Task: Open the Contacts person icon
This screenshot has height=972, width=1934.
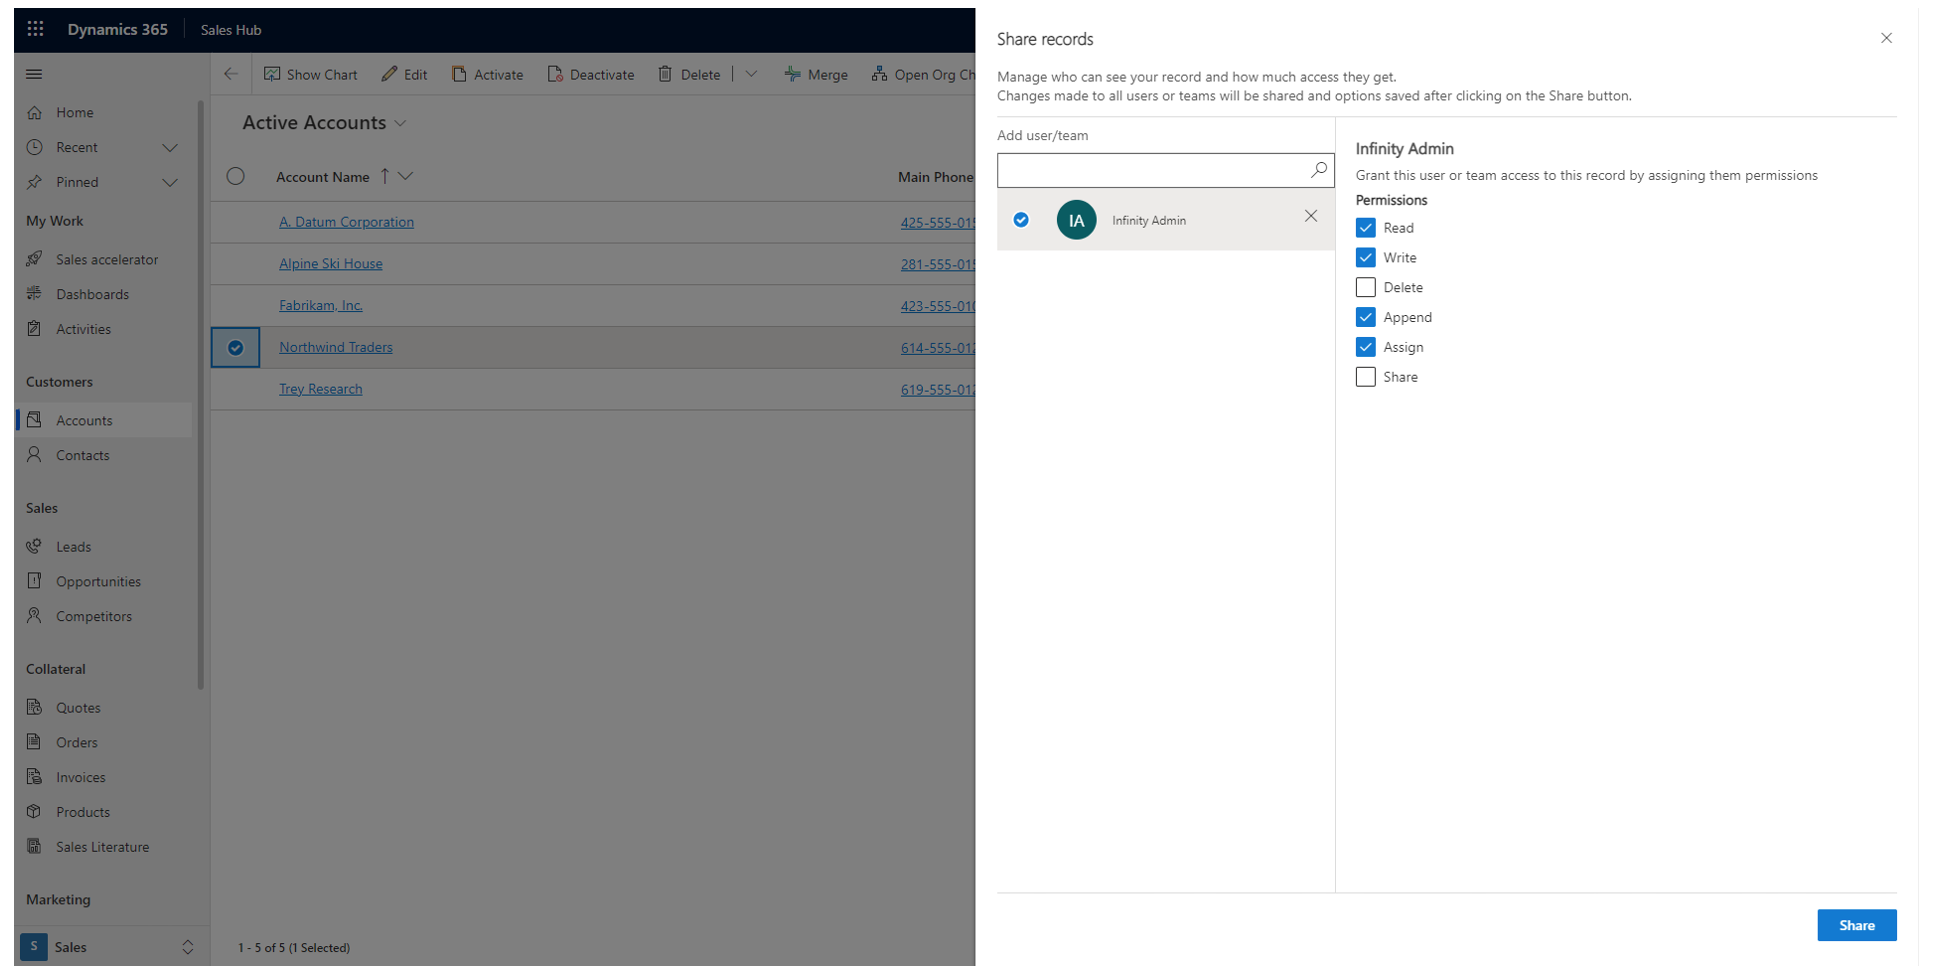Action: (x=35, y=455)
